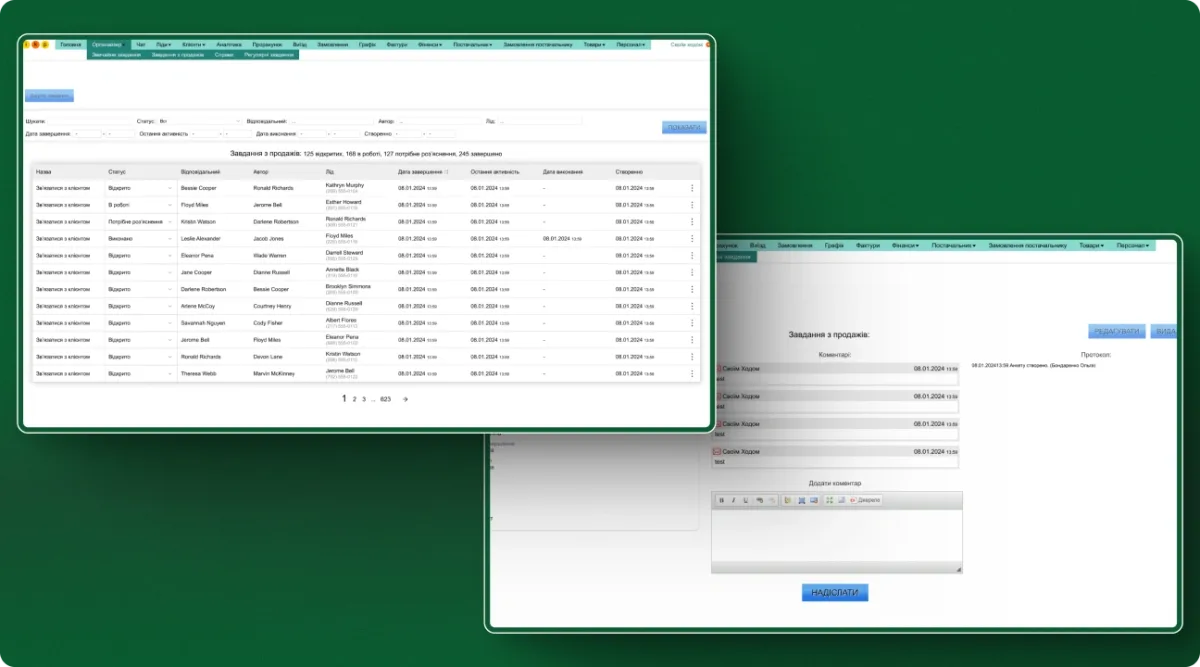Click the Шукати search field

(x=89, y=121)
